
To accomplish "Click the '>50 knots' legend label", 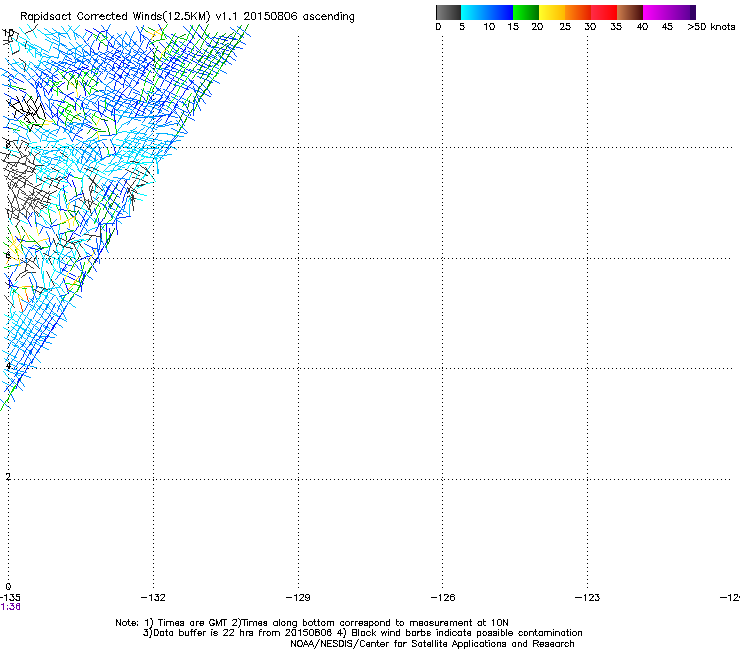I will [711, 27].
